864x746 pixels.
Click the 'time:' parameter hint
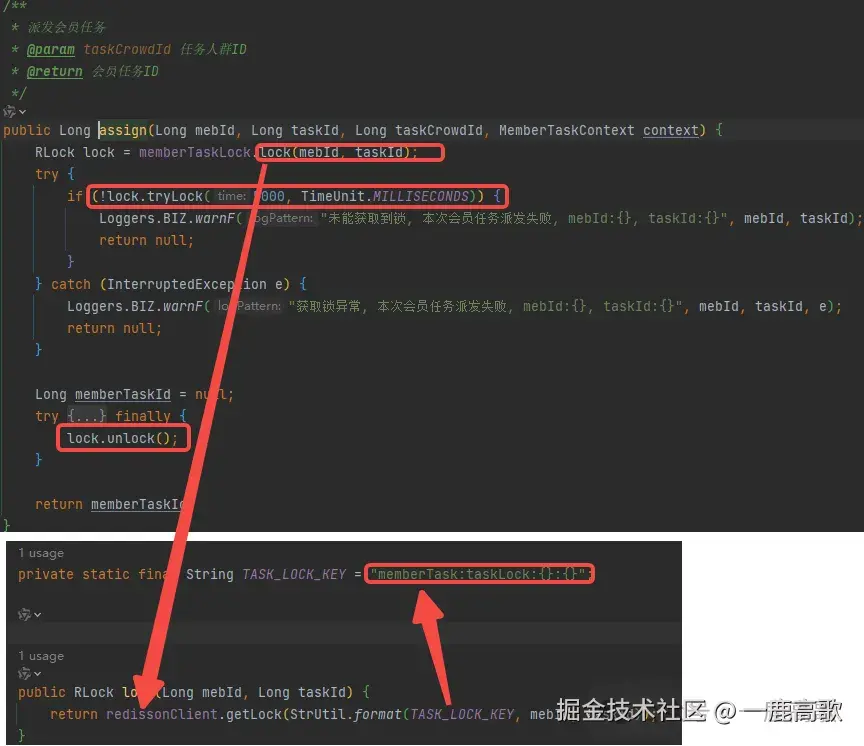coord(231,196)
